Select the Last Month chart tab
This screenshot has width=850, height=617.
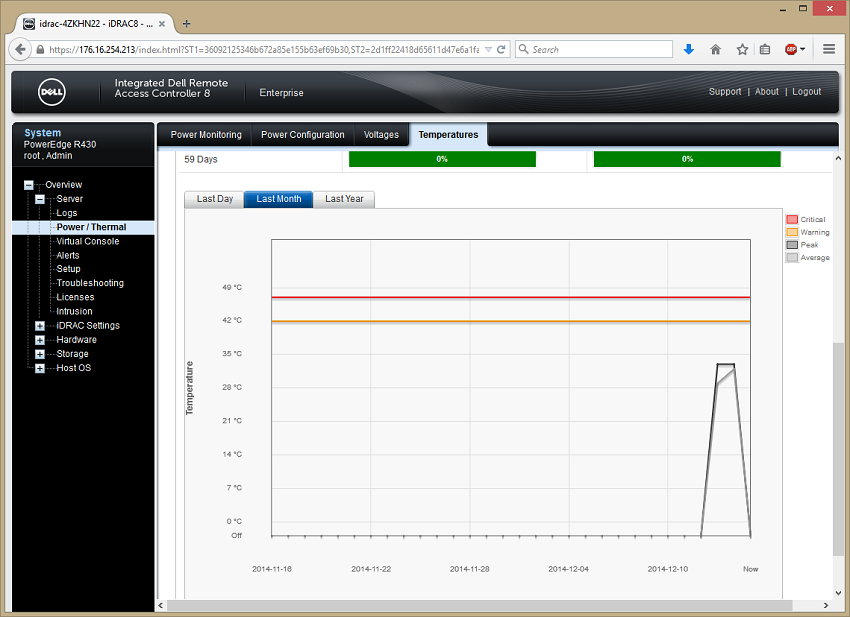(279, 199)
